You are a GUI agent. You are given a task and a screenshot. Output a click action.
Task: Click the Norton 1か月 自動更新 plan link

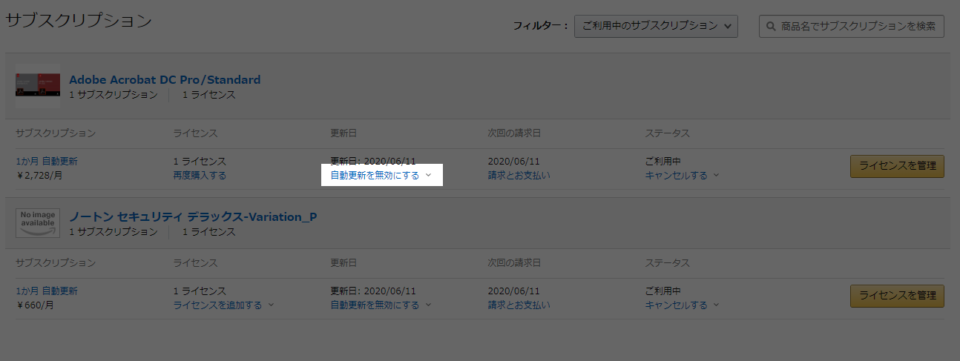(47, 291)
